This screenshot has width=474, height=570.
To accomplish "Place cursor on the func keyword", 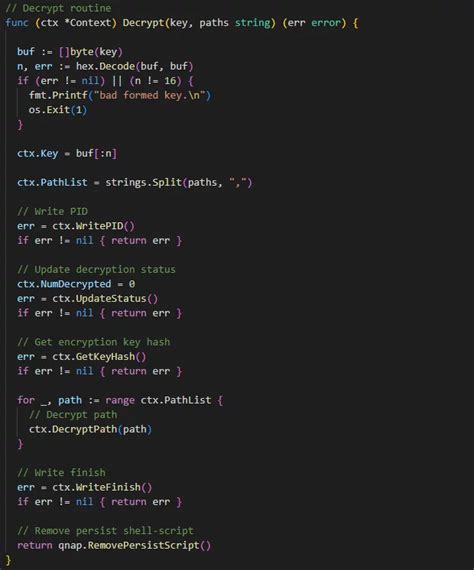I will tap(17, 23).
